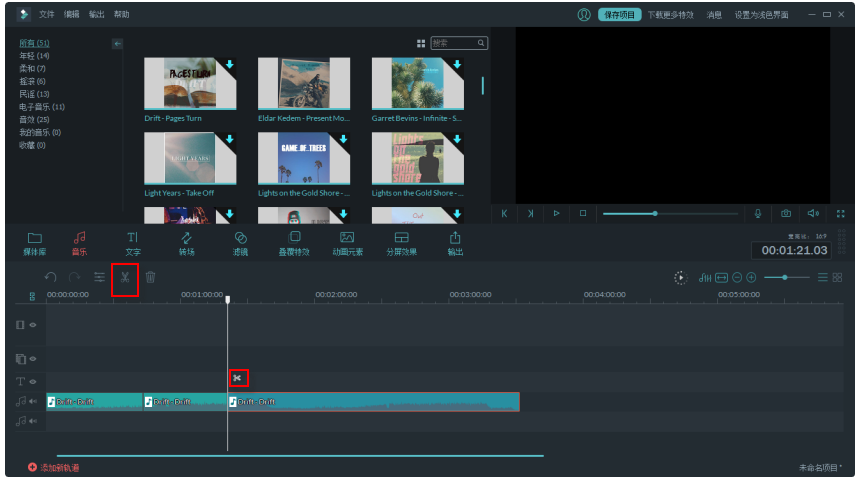This screenshot has width=859, height=479.
Task: Click the microphone voiceover icon
Action: [758, 213]
